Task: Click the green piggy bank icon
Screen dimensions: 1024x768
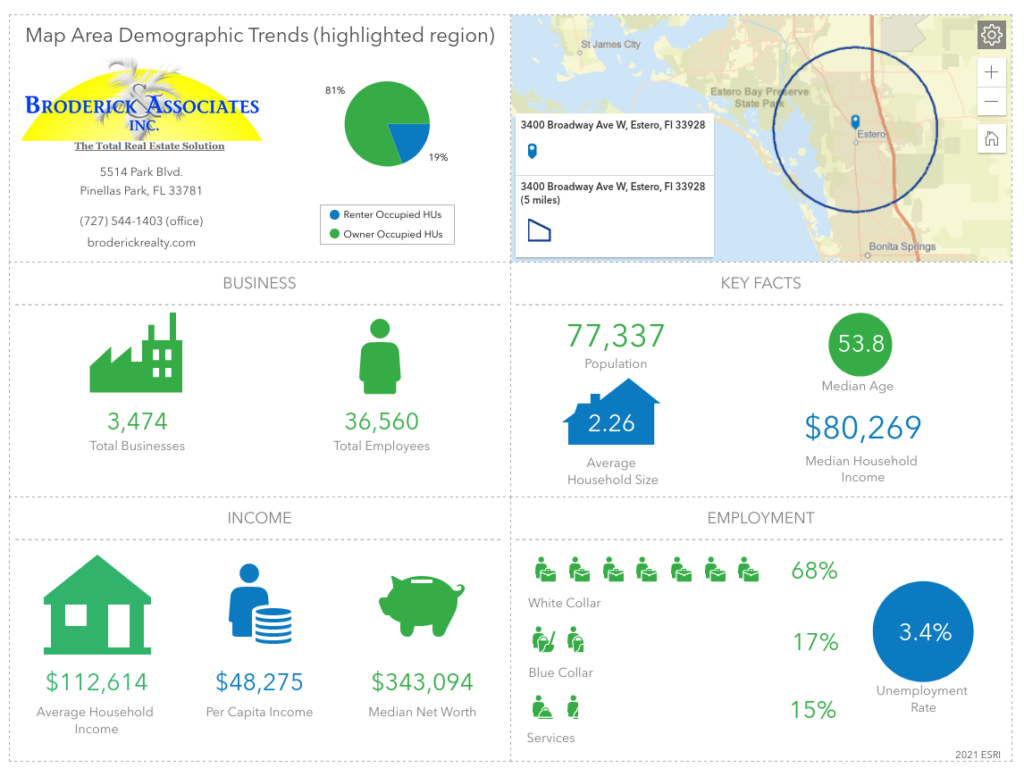Action: click(421, 603)
